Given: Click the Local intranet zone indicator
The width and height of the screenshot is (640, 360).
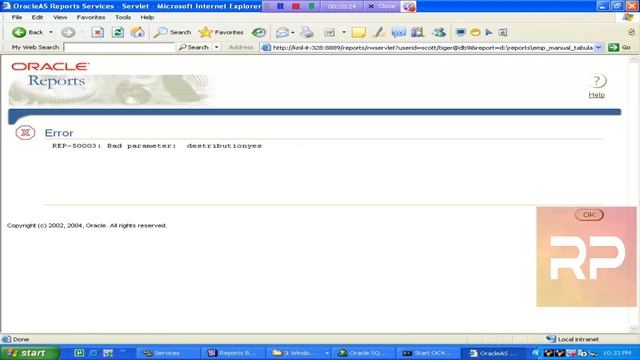Looking at the screenshot, I should tap(573, 339).
